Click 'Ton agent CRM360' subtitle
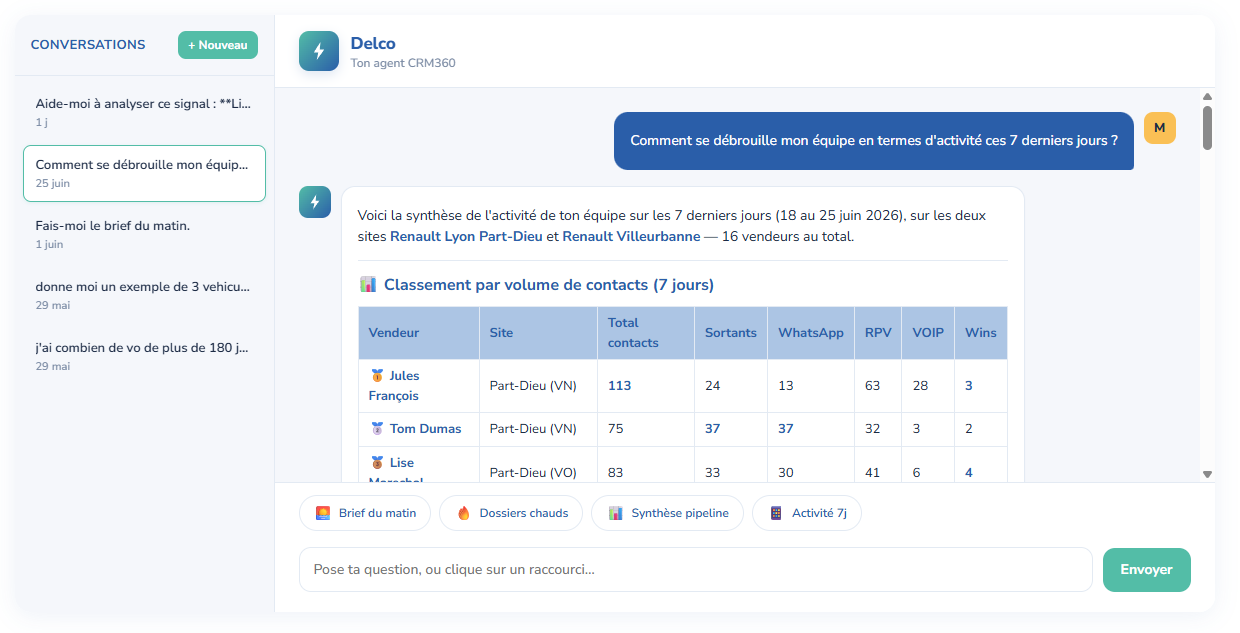The height and width of the screenshot is (633, 1240). point(403,63)
